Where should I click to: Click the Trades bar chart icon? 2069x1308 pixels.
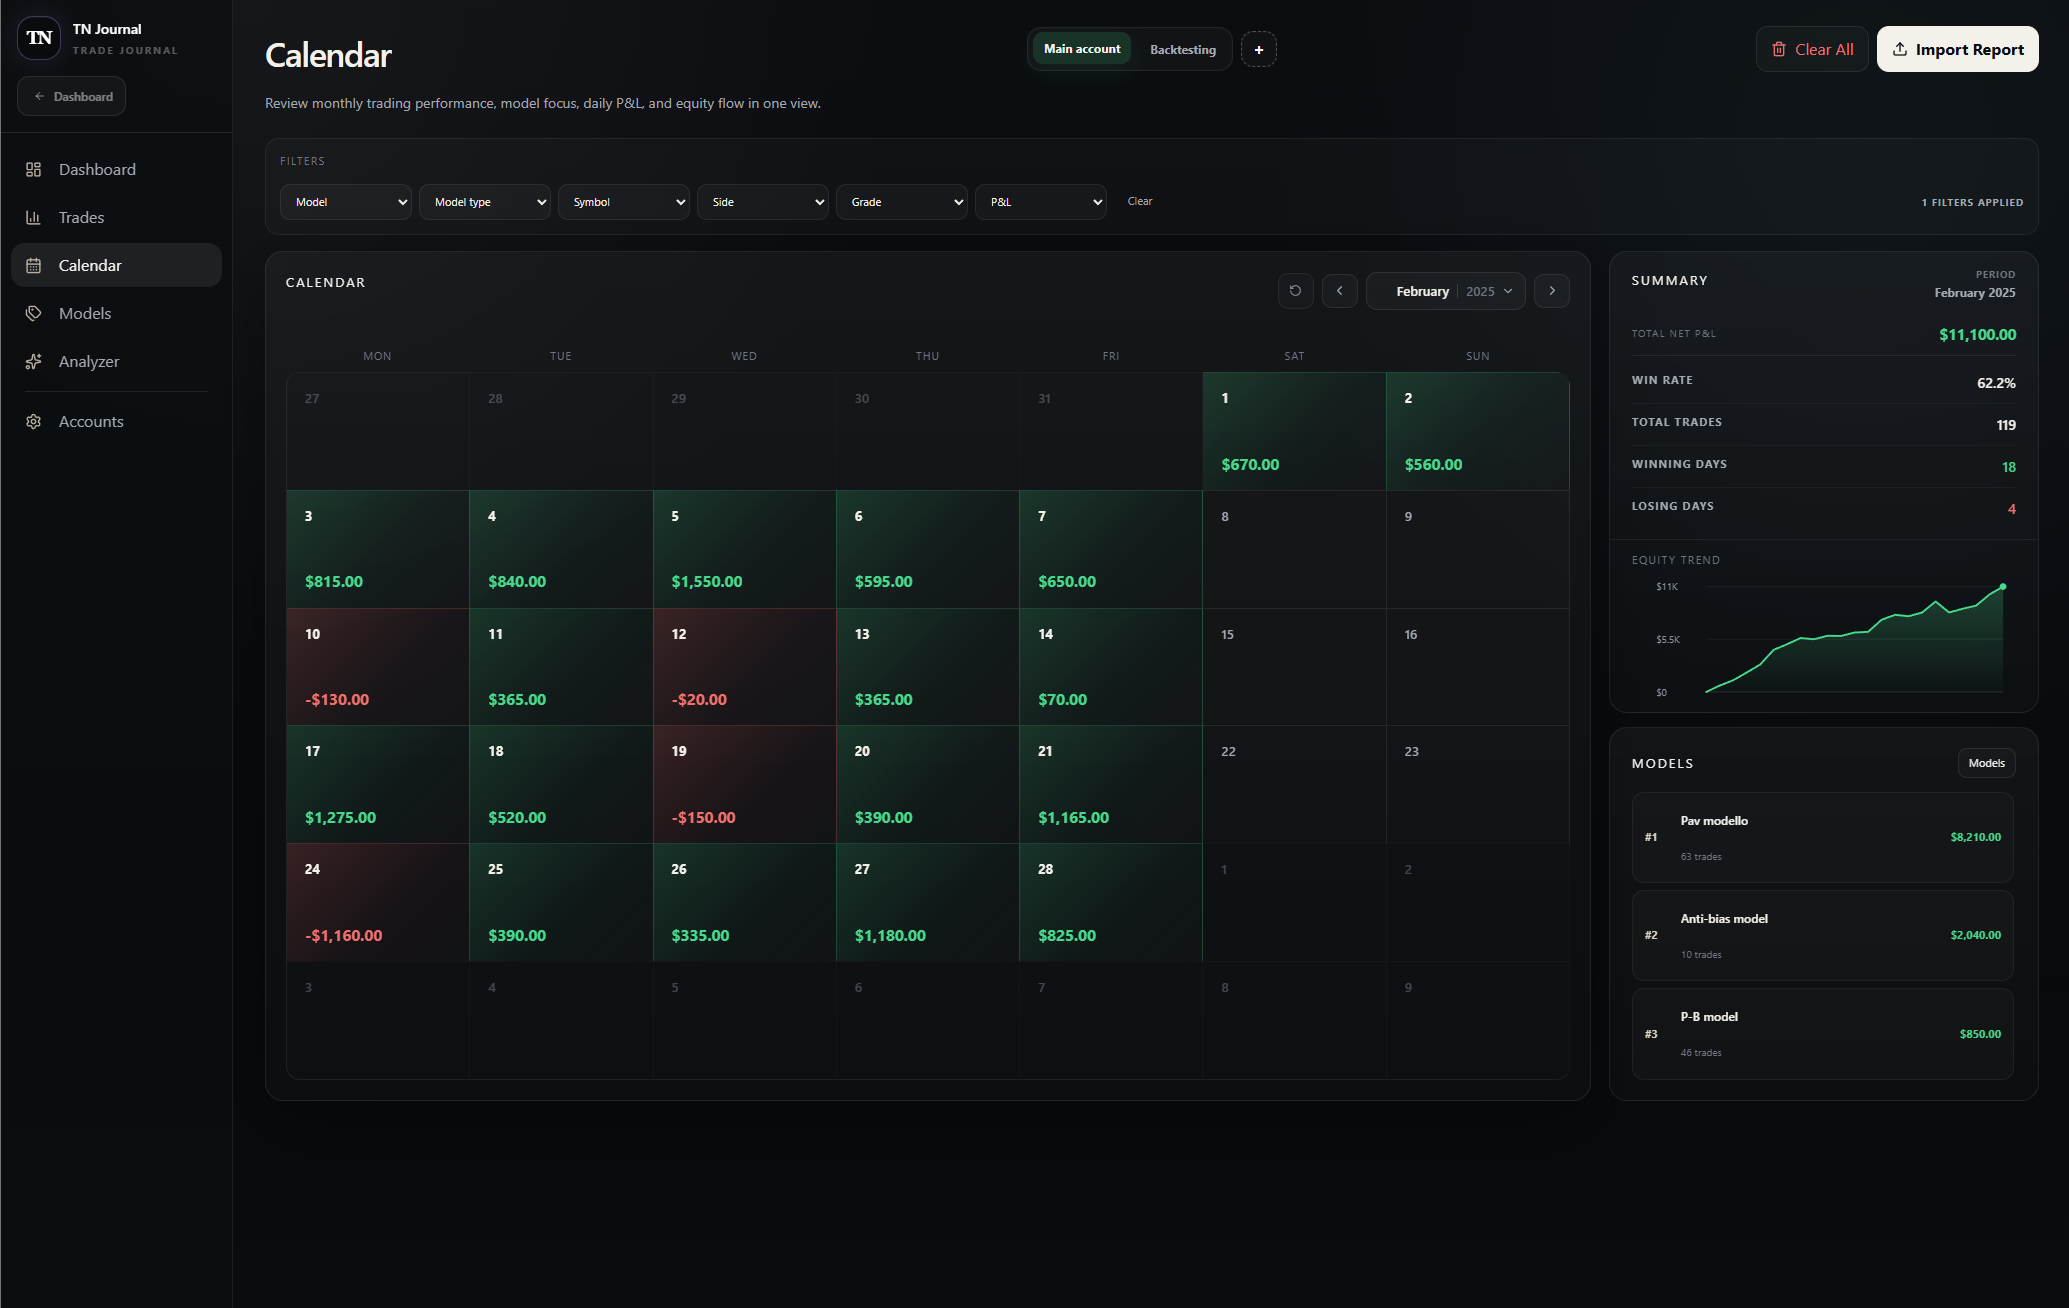pos(33,218)
